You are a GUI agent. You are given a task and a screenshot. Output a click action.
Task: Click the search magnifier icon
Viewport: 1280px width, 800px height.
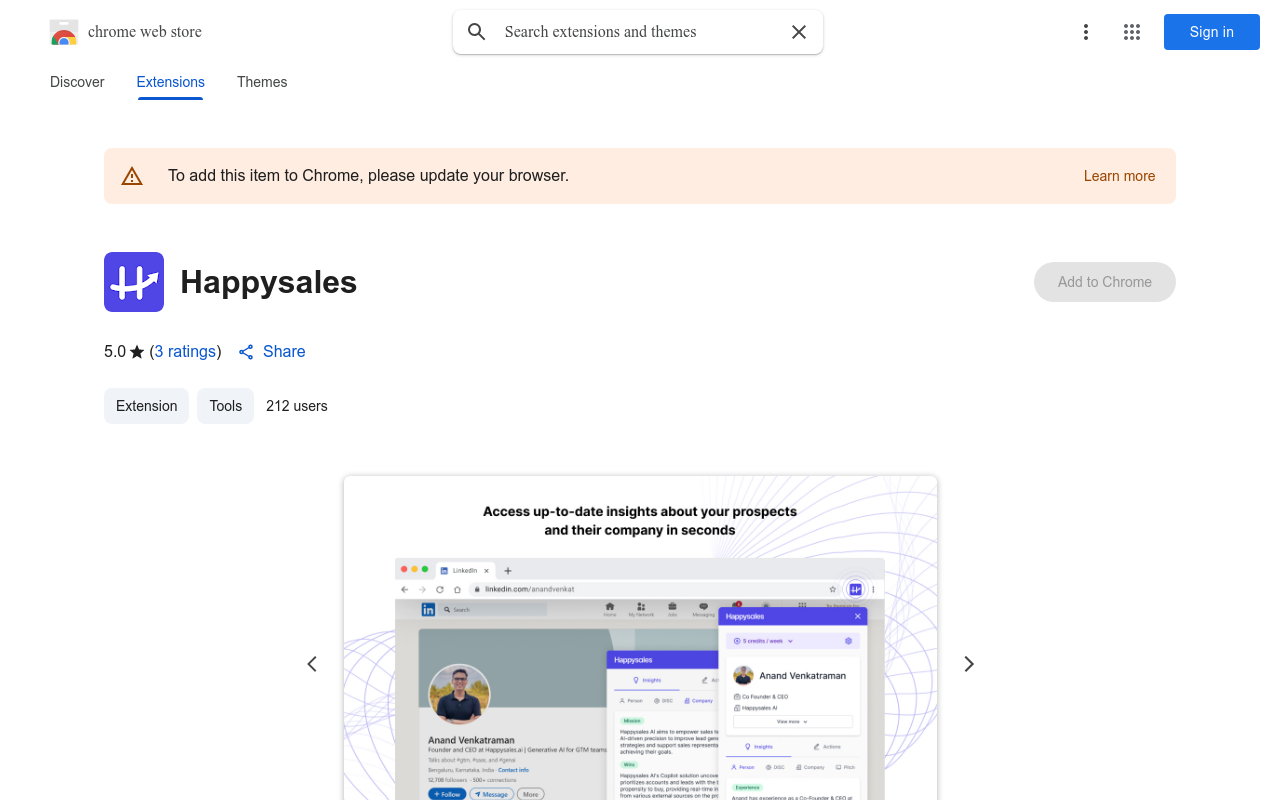pos(477,32)
